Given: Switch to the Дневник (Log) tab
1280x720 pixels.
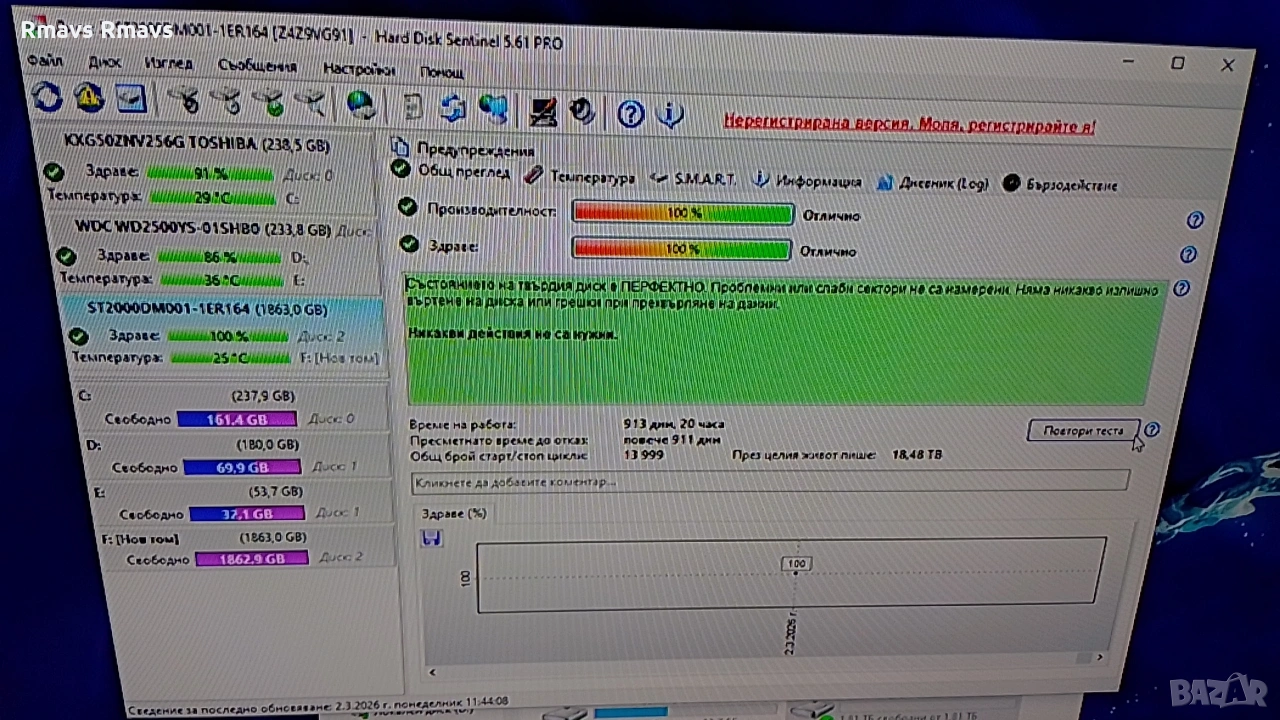Looking at the screenshot, I should [933, 183].
